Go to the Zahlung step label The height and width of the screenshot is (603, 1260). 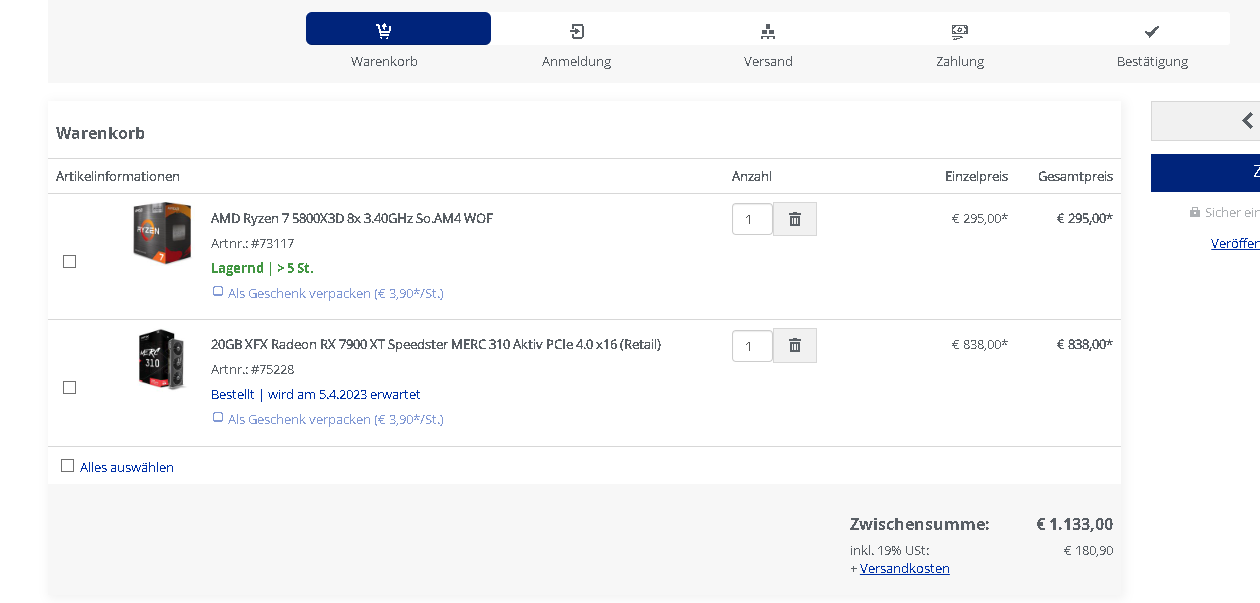960,61
